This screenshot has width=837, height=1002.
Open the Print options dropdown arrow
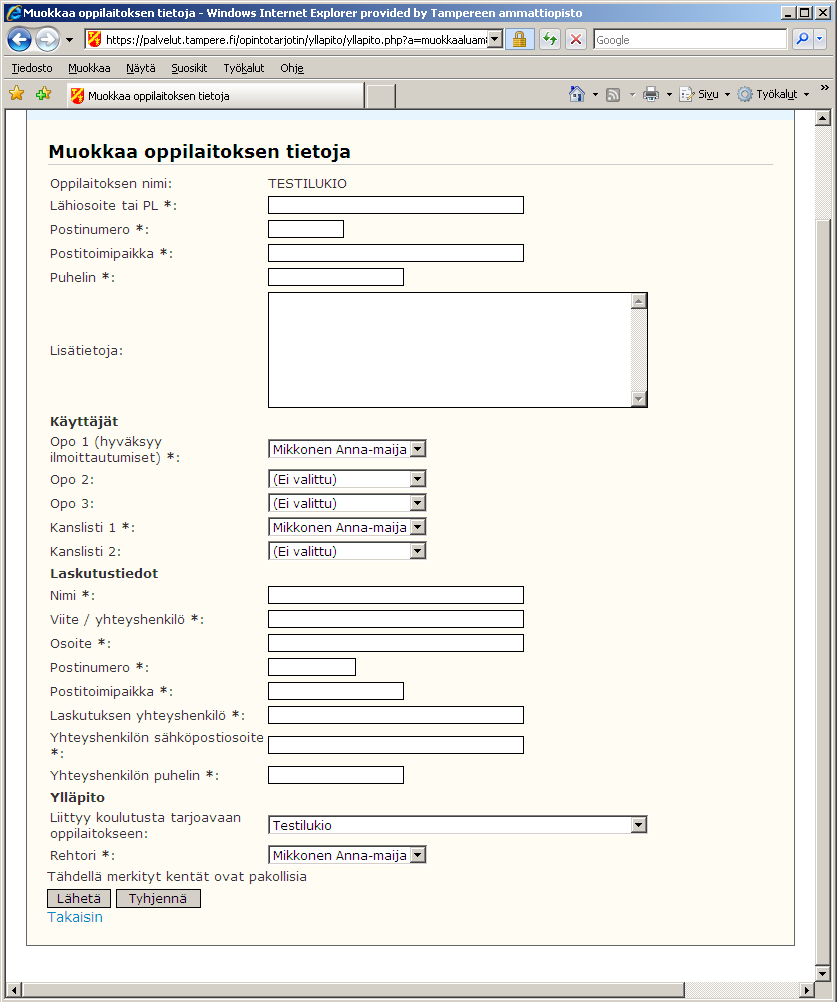pyautogui.click(x=669, y=95)
